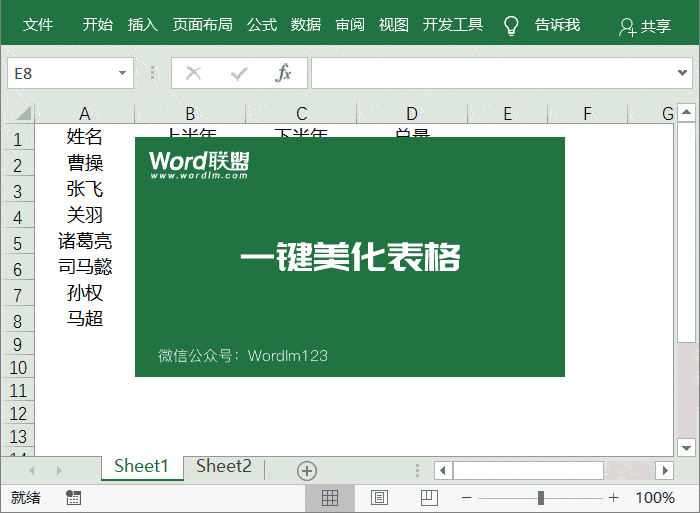Select column A header
Image resolution: width=700 pixels, height=513 pixels.
click(85, 114)
